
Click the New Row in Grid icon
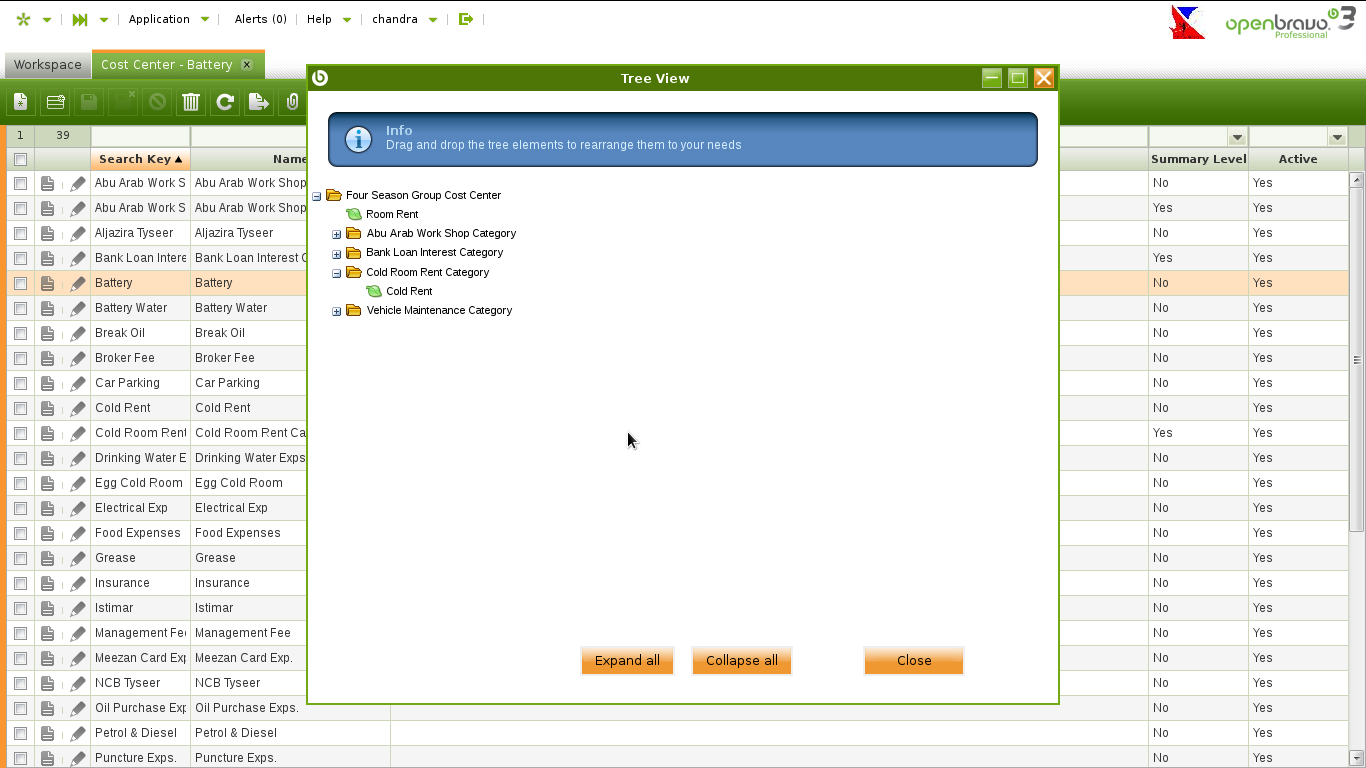coord(56,102)
